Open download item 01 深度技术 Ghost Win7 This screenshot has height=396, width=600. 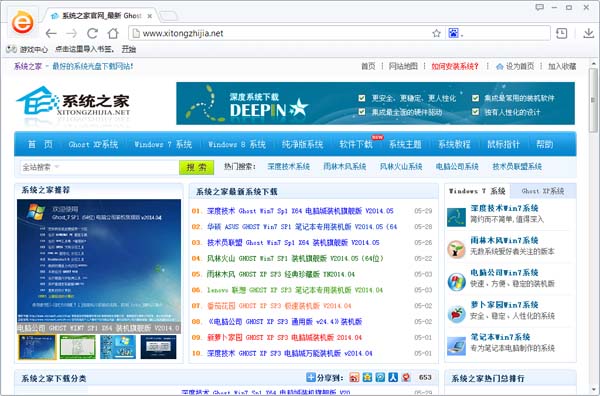[x=300, y=211]
